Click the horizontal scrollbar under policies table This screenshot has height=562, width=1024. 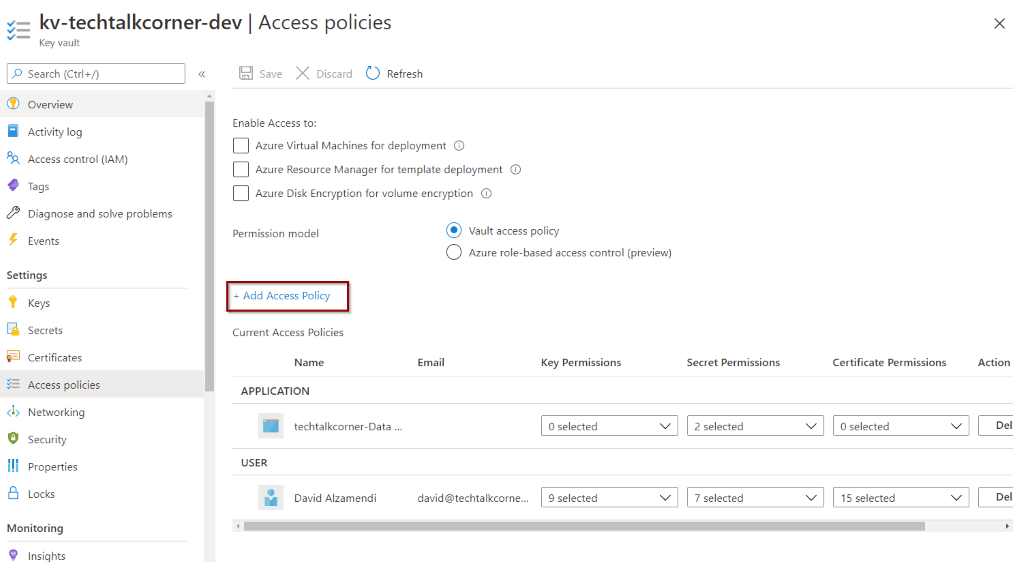(x=584, y=526)
